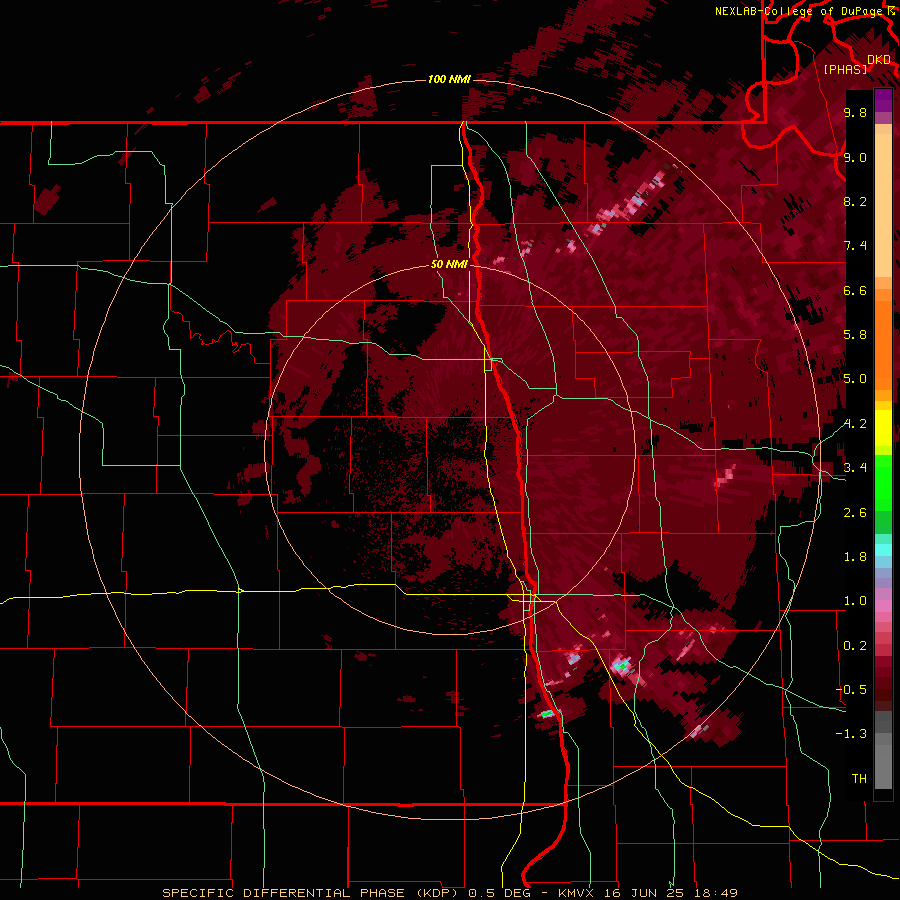The width and height of the screenshot is (900, 900).
Task: Click the 2.6 scale value
Action: coord(855,513)
